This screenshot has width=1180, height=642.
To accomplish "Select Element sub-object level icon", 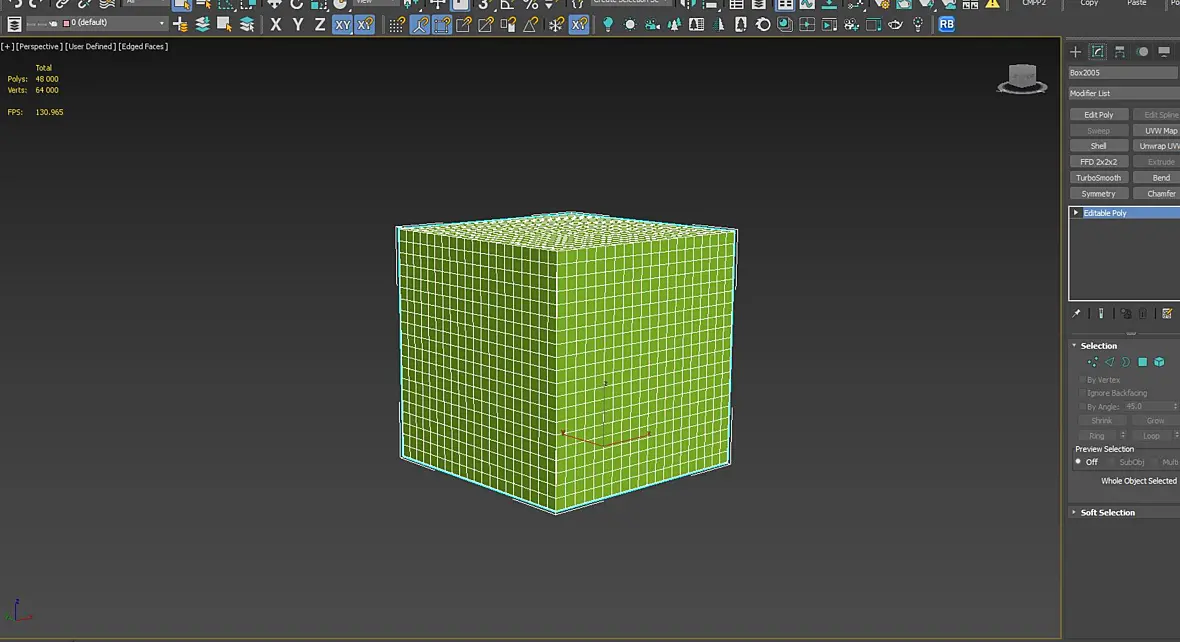I will click(1160, 363).
